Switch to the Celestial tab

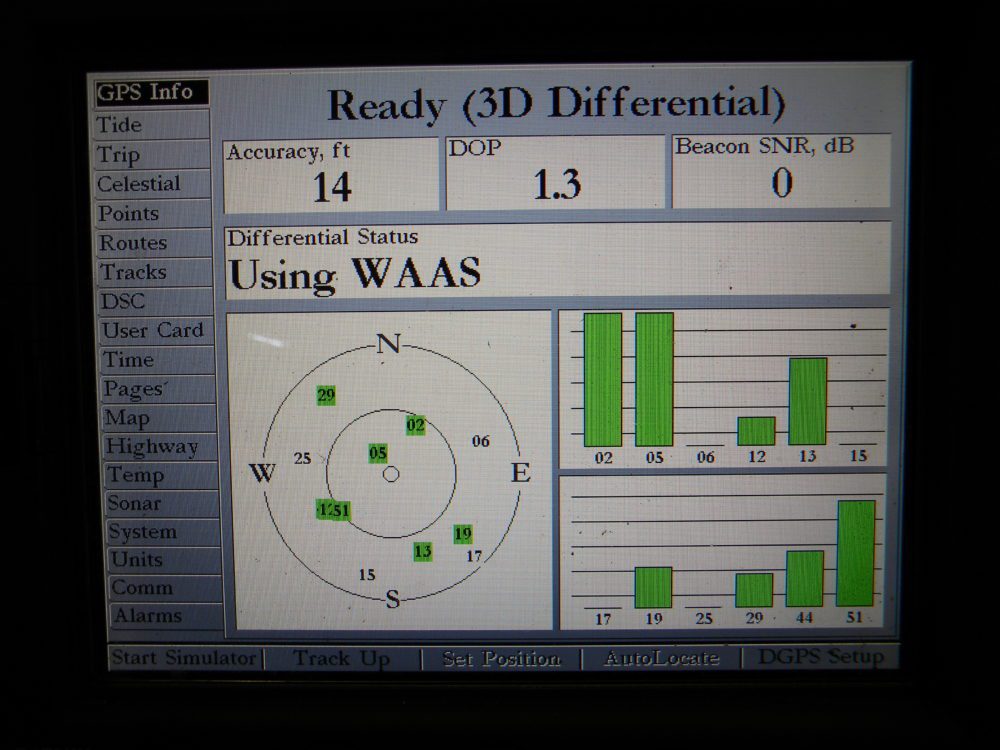153,184
